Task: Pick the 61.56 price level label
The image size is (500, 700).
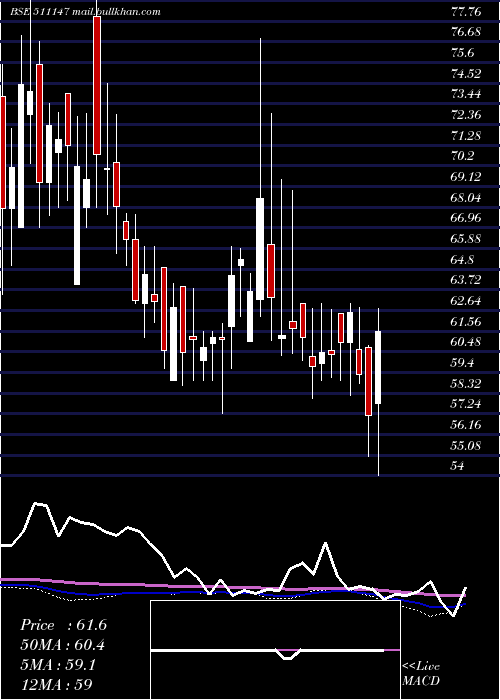Action: pyautogui.click(x=466, y=321)
